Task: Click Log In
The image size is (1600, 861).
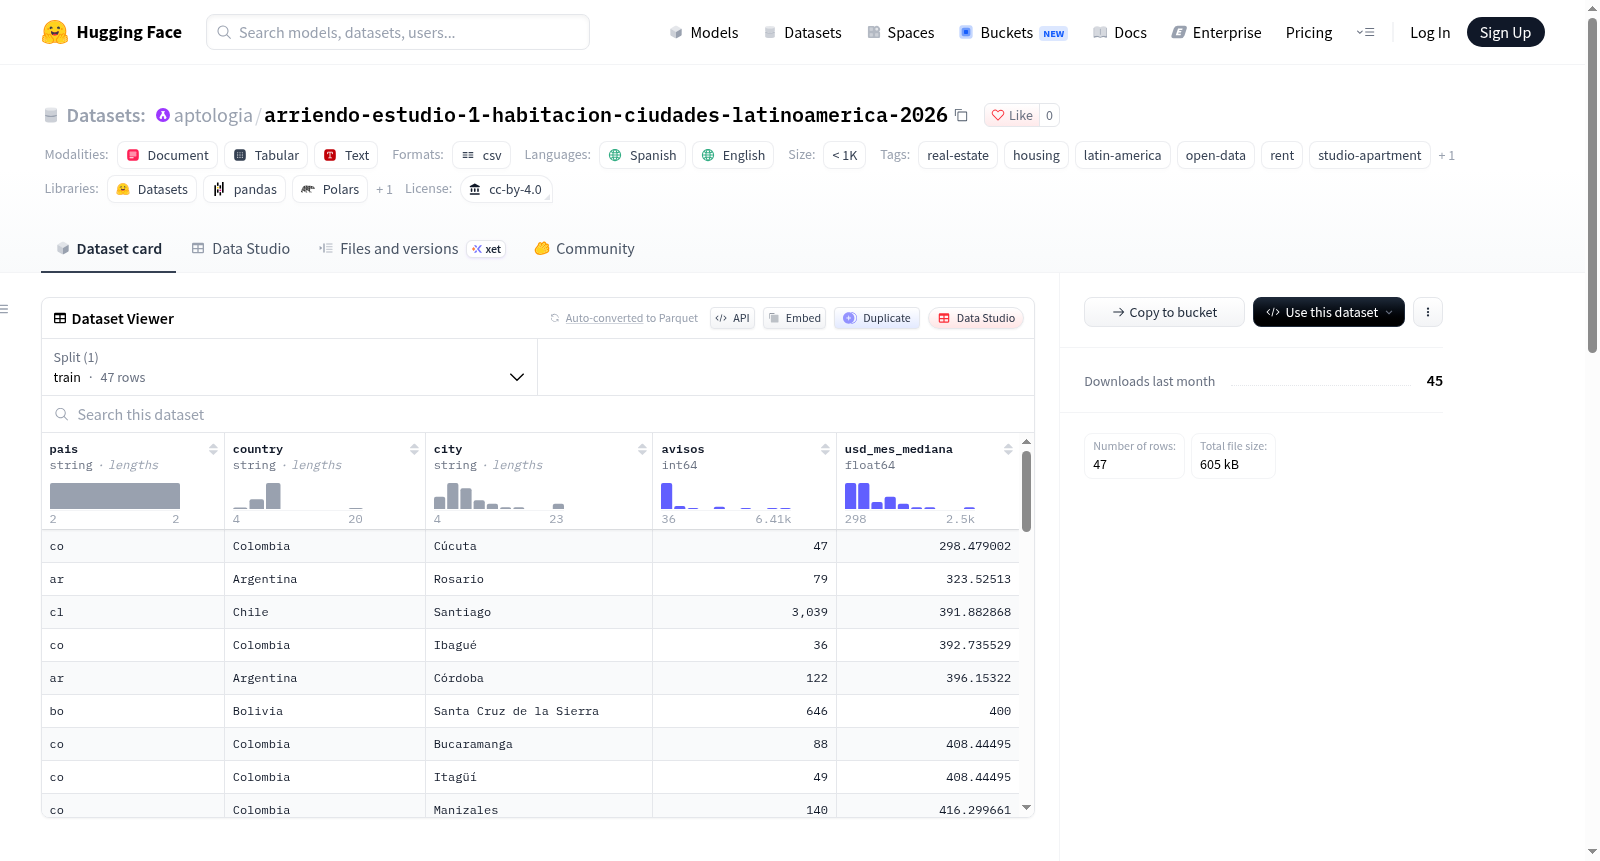Action: [1429, 32]
